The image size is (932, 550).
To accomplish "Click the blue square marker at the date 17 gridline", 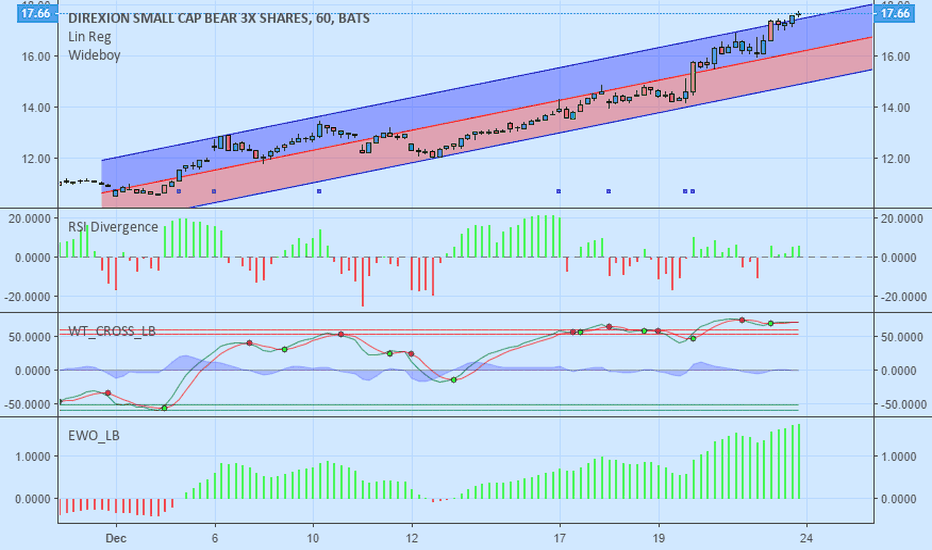I will coord(559,191).
